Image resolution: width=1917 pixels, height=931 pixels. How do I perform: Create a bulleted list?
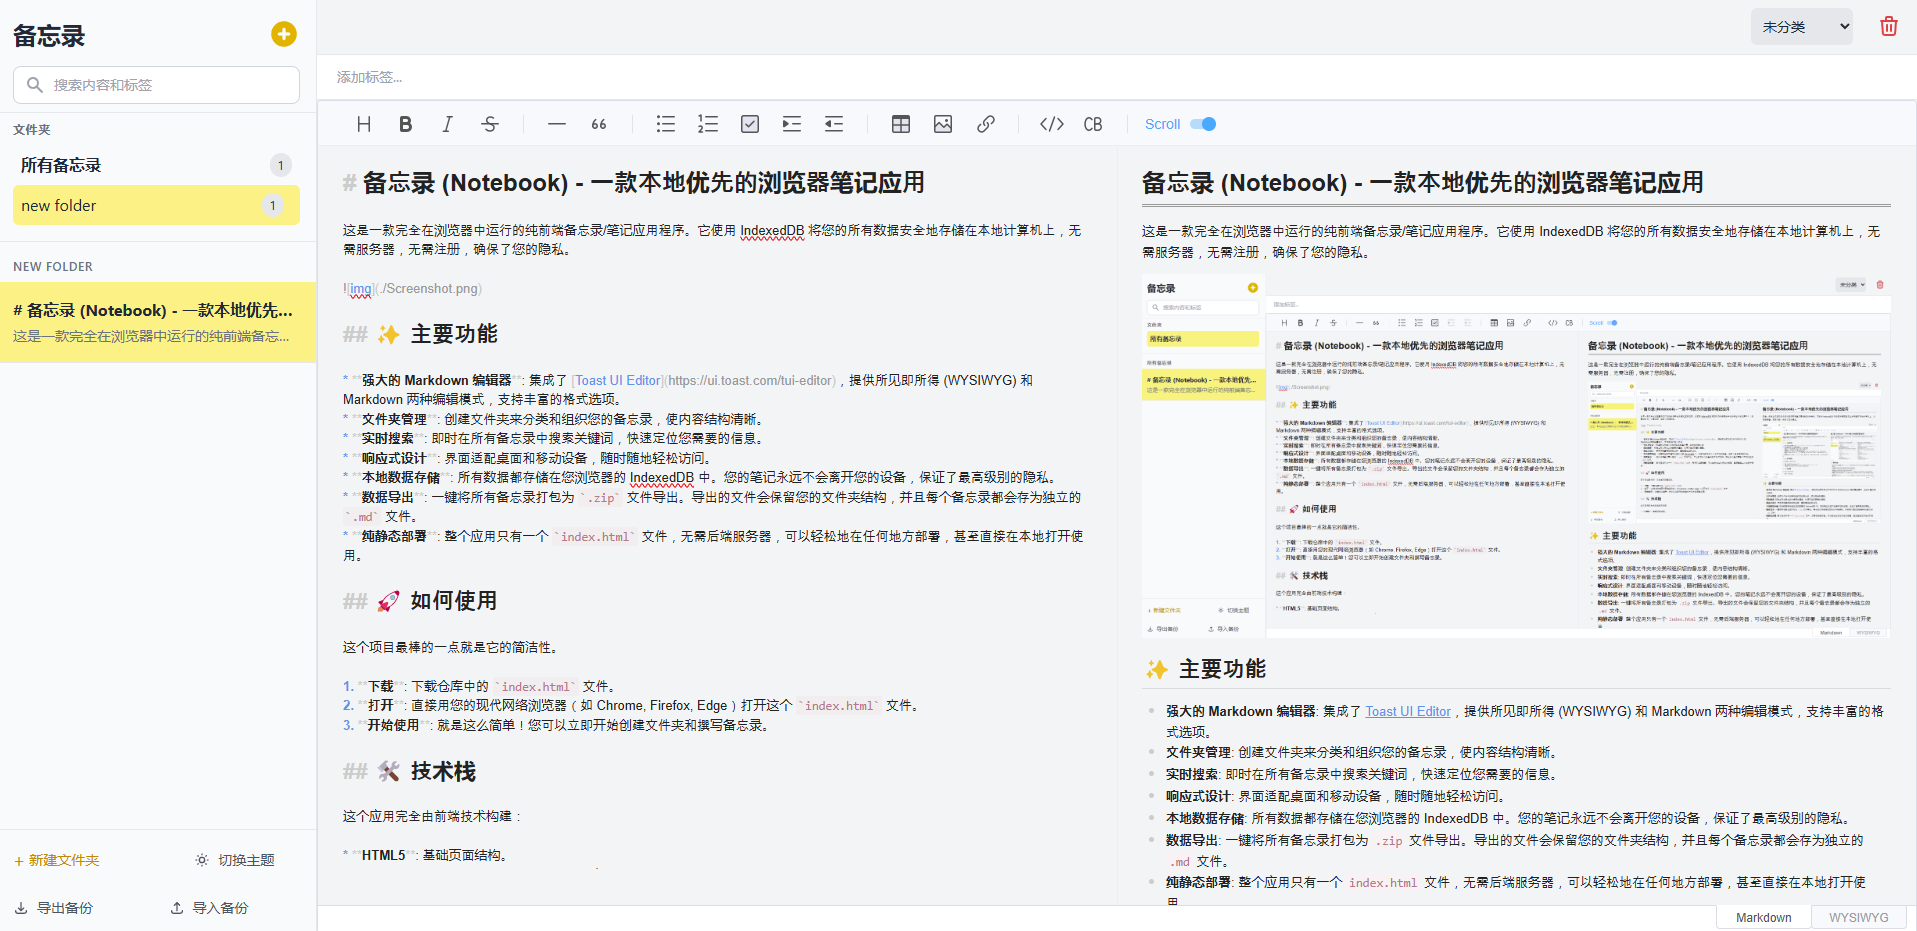[665, 123]
